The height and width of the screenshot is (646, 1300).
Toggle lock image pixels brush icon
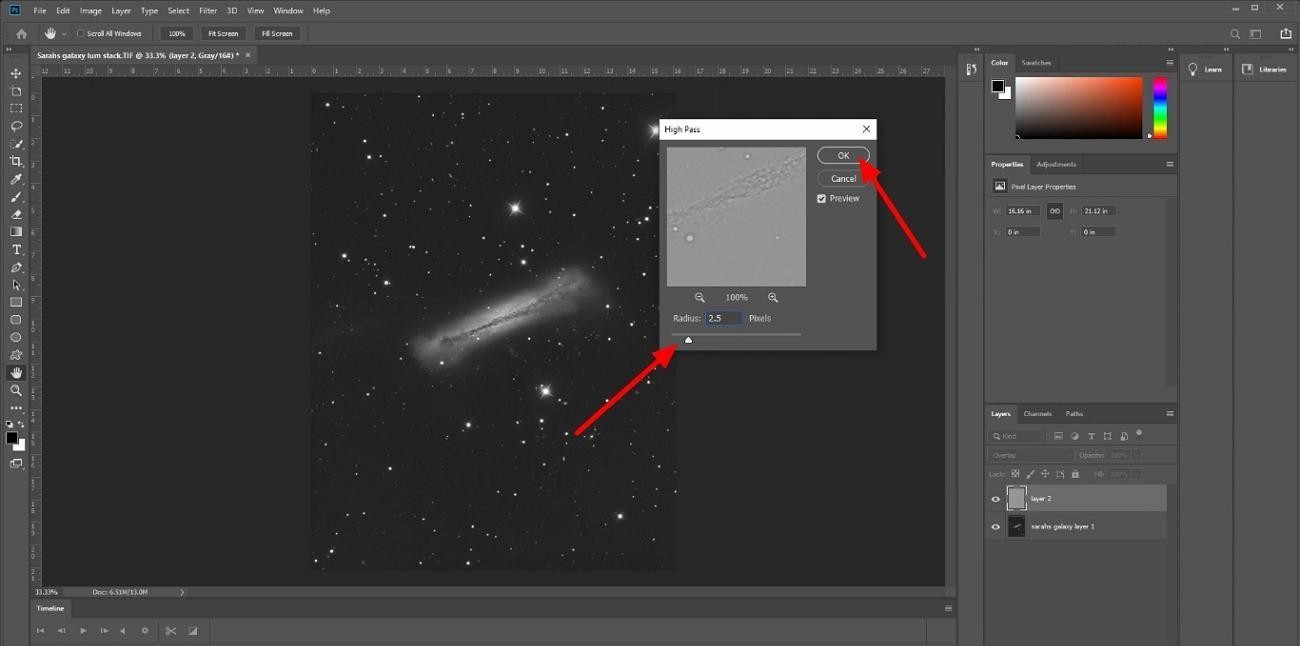[x=1030, y=474]
